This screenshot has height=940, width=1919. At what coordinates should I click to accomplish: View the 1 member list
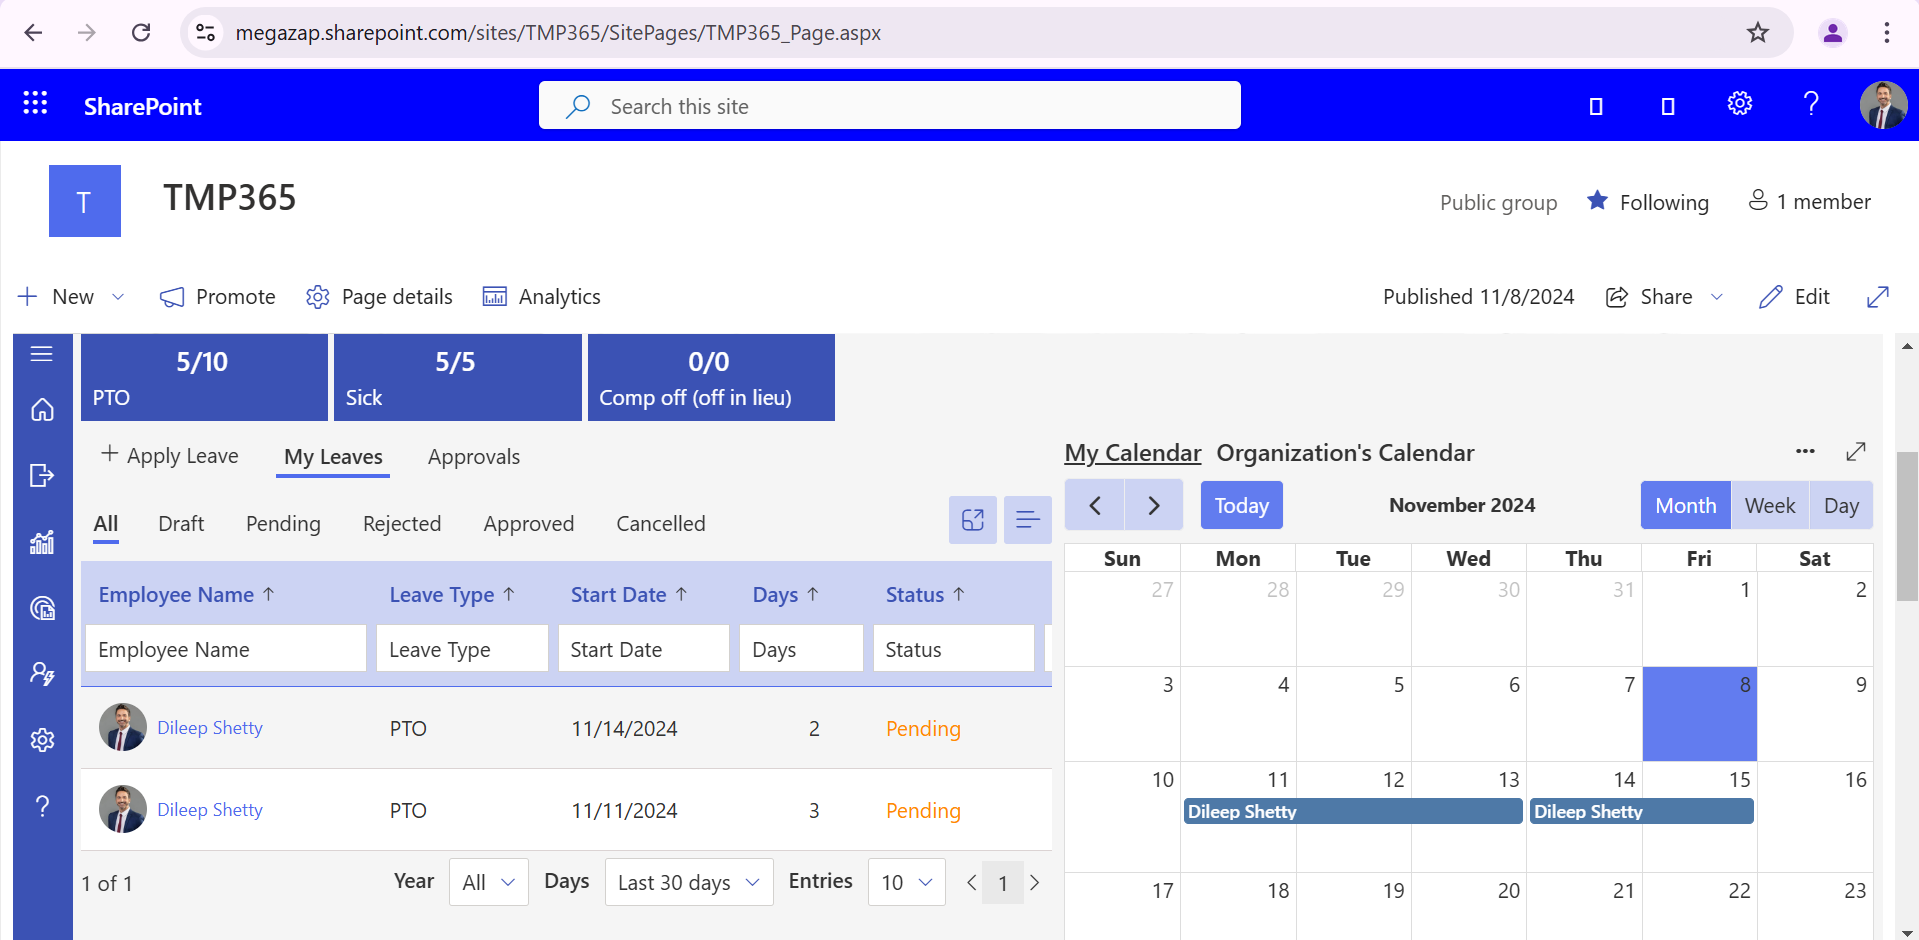click(1809, 202)
